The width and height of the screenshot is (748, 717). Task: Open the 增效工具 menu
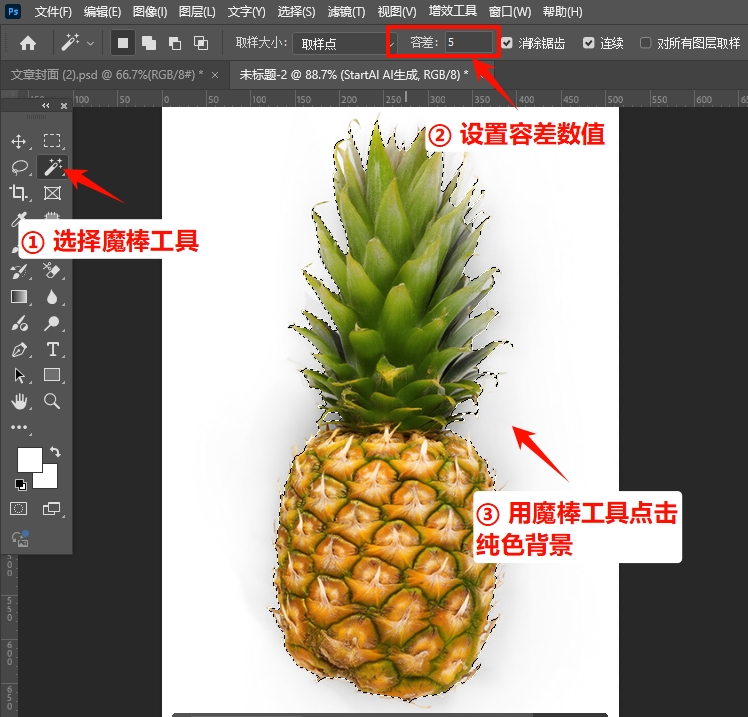pyautogui.click(x=452, y=11)
